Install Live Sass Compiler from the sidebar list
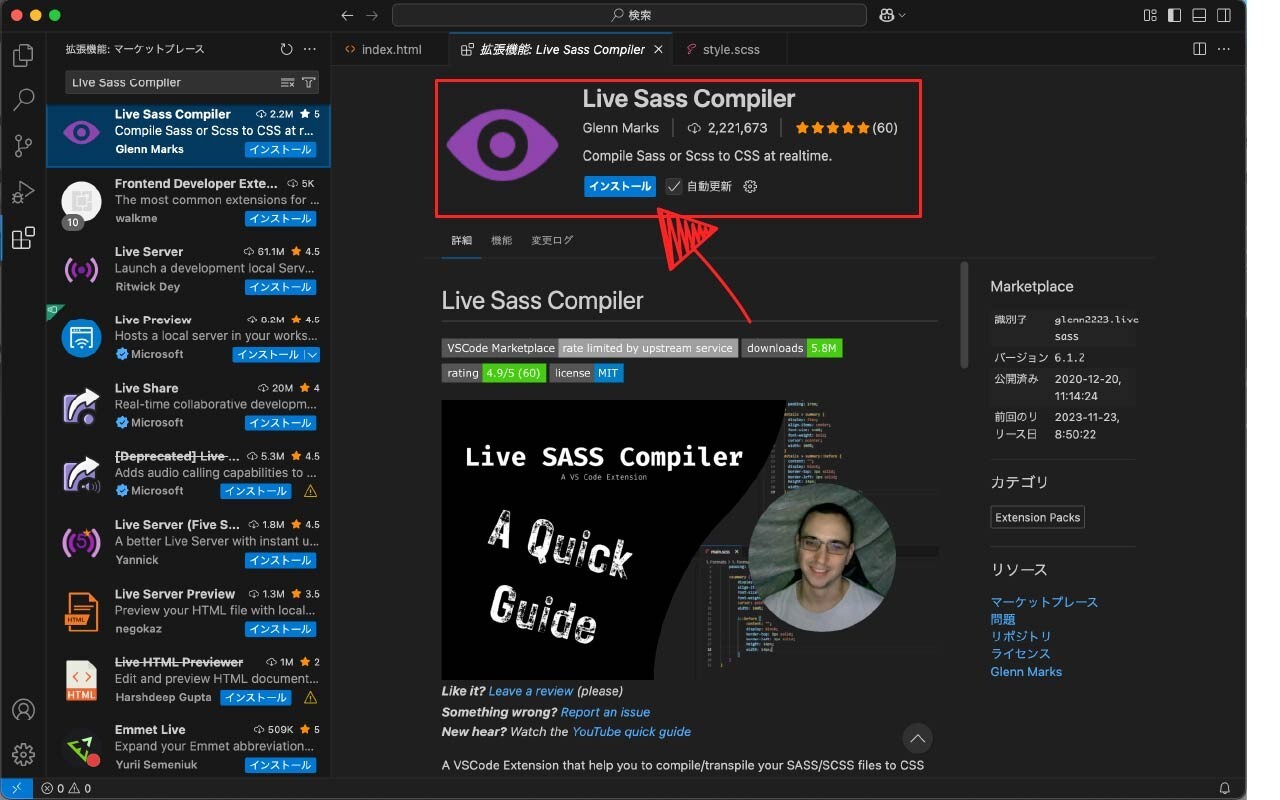1280x800 pixels. click(x=281, y=149)
